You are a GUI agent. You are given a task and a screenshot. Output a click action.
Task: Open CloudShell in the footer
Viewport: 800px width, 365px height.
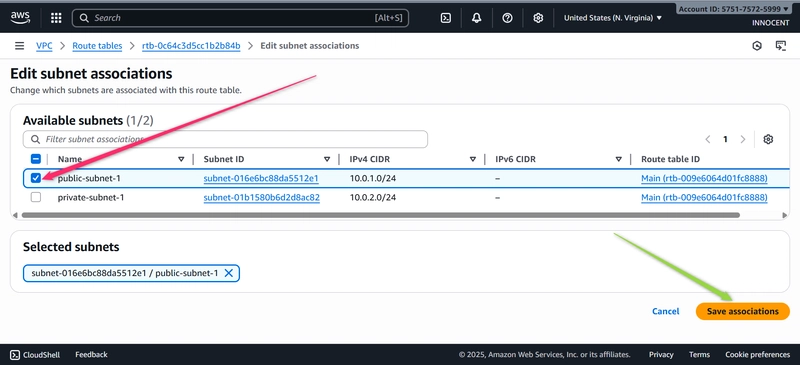click(x=35, y=354)
